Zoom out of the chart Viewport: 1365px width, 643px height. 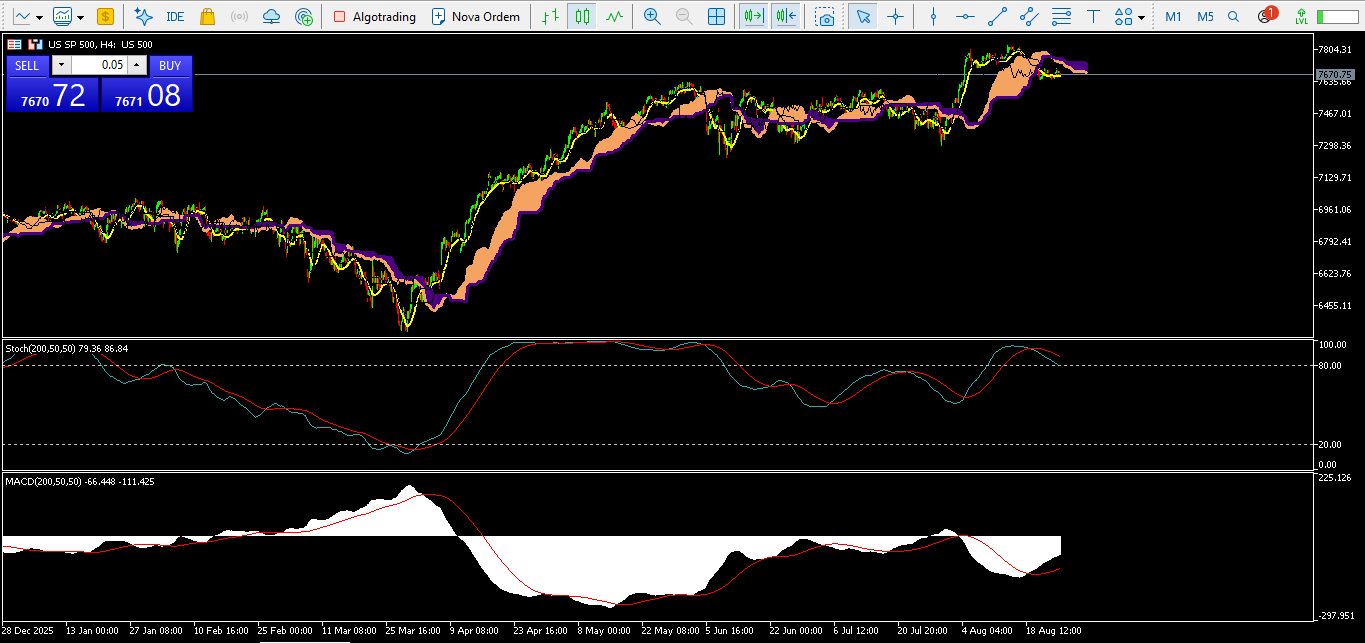[x=684, y=16]
